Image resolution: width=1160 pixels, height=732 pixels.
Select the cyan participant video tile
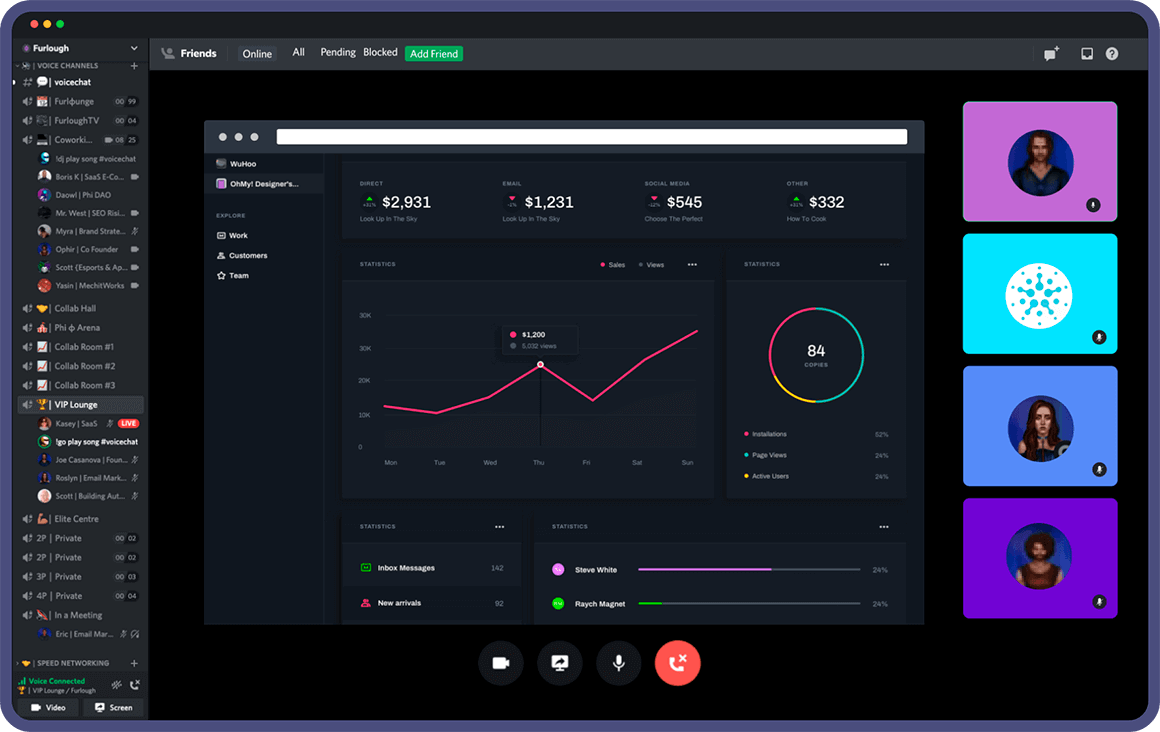(x=1039, y=294)
